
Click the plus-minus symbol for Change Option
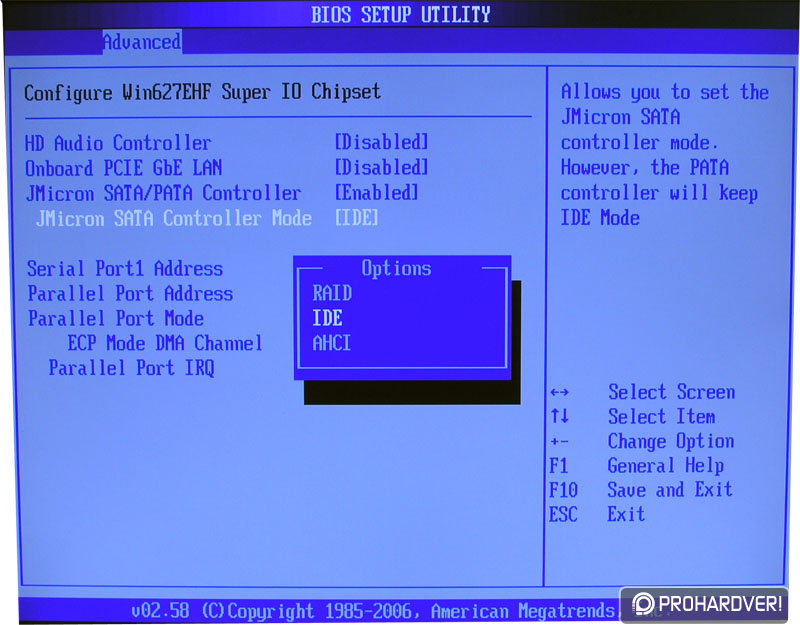559,441
